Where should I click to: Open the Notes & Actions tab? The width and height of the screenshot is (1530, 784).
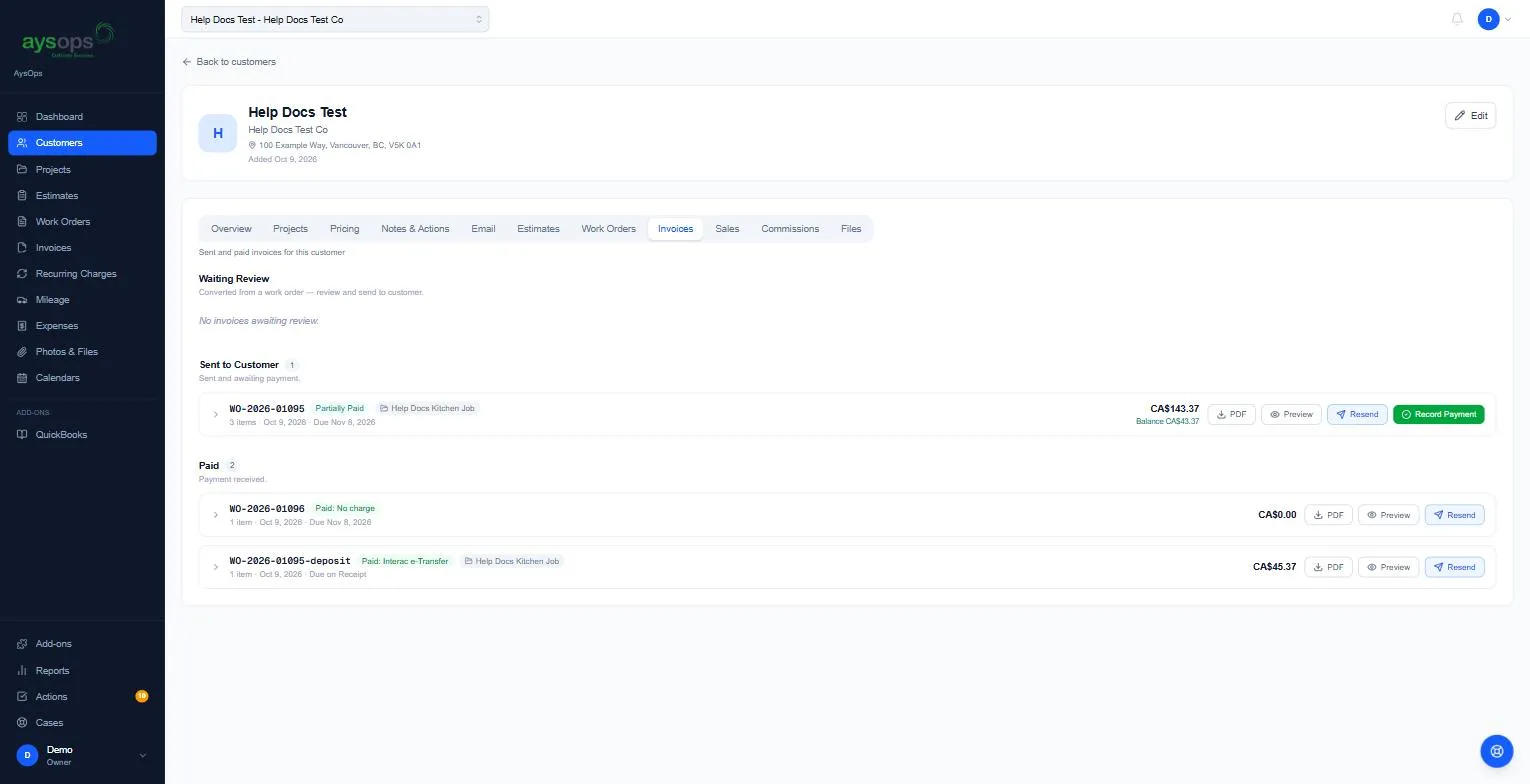point(415,229)
